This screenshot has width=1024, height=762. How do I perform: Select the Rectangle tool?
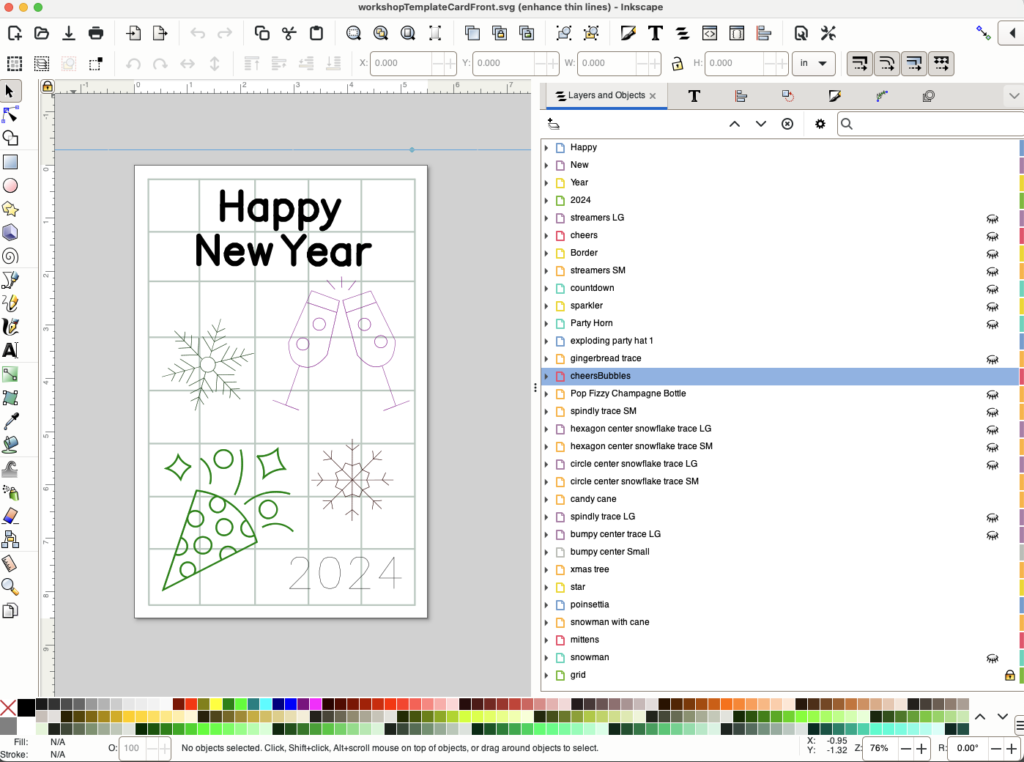pyautogui.click(x=10, y=162)
